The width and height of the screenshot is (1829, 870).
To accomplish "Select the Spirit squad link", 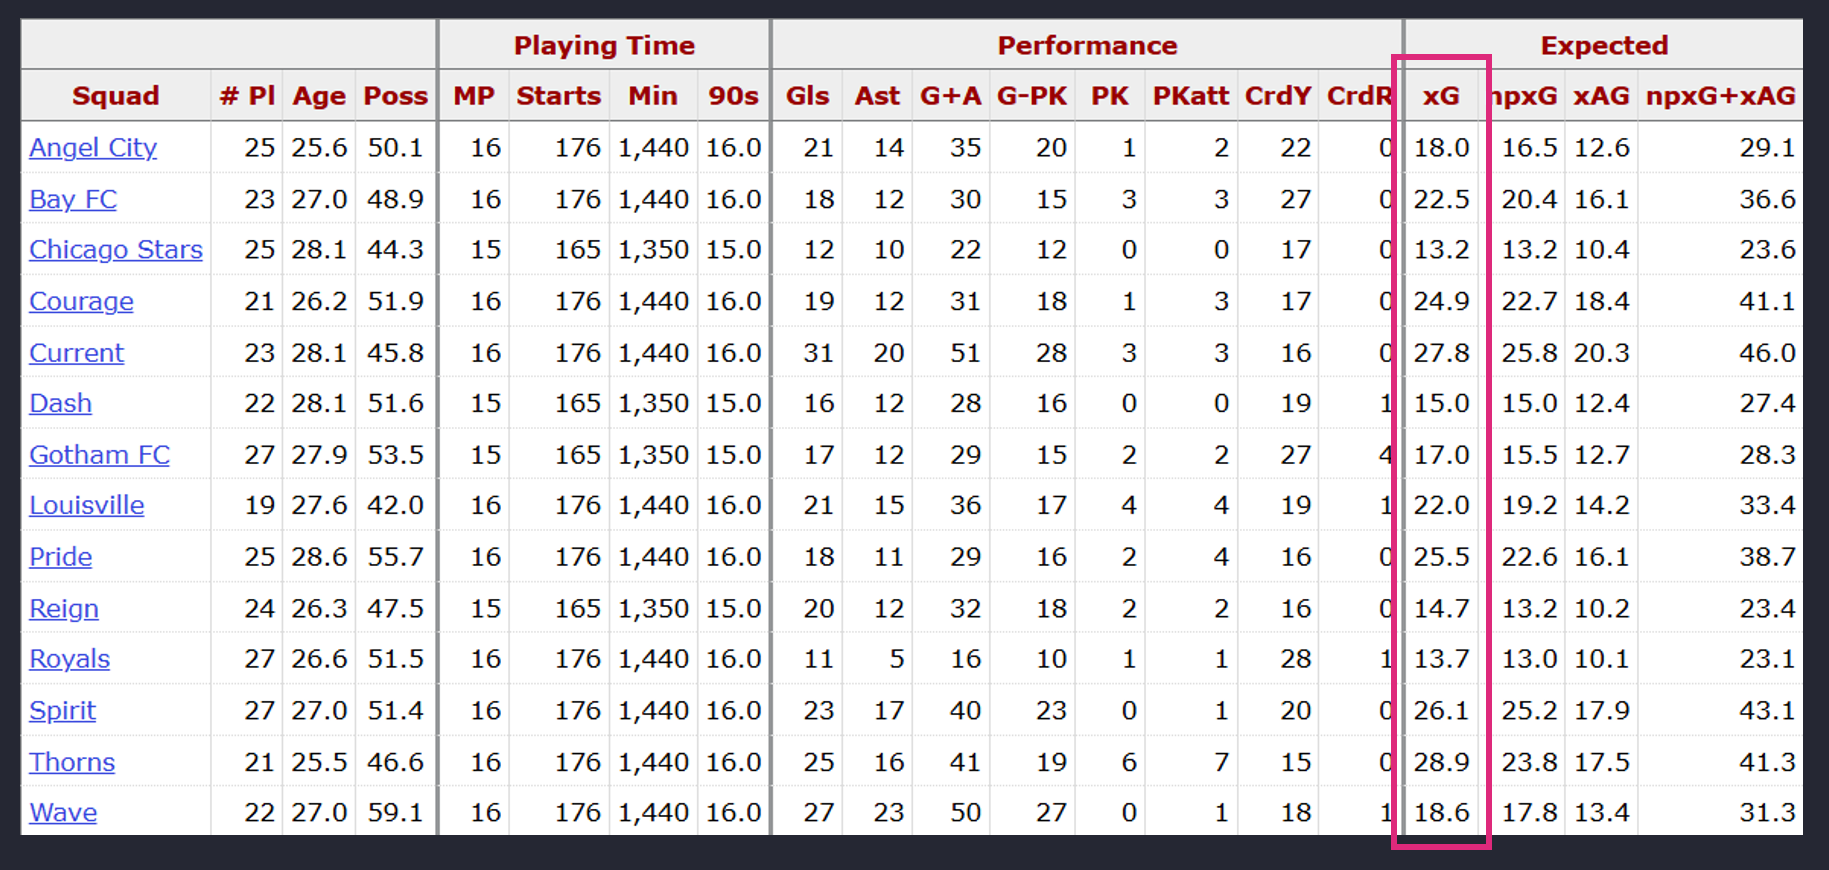I will click(x=62, y=711).
